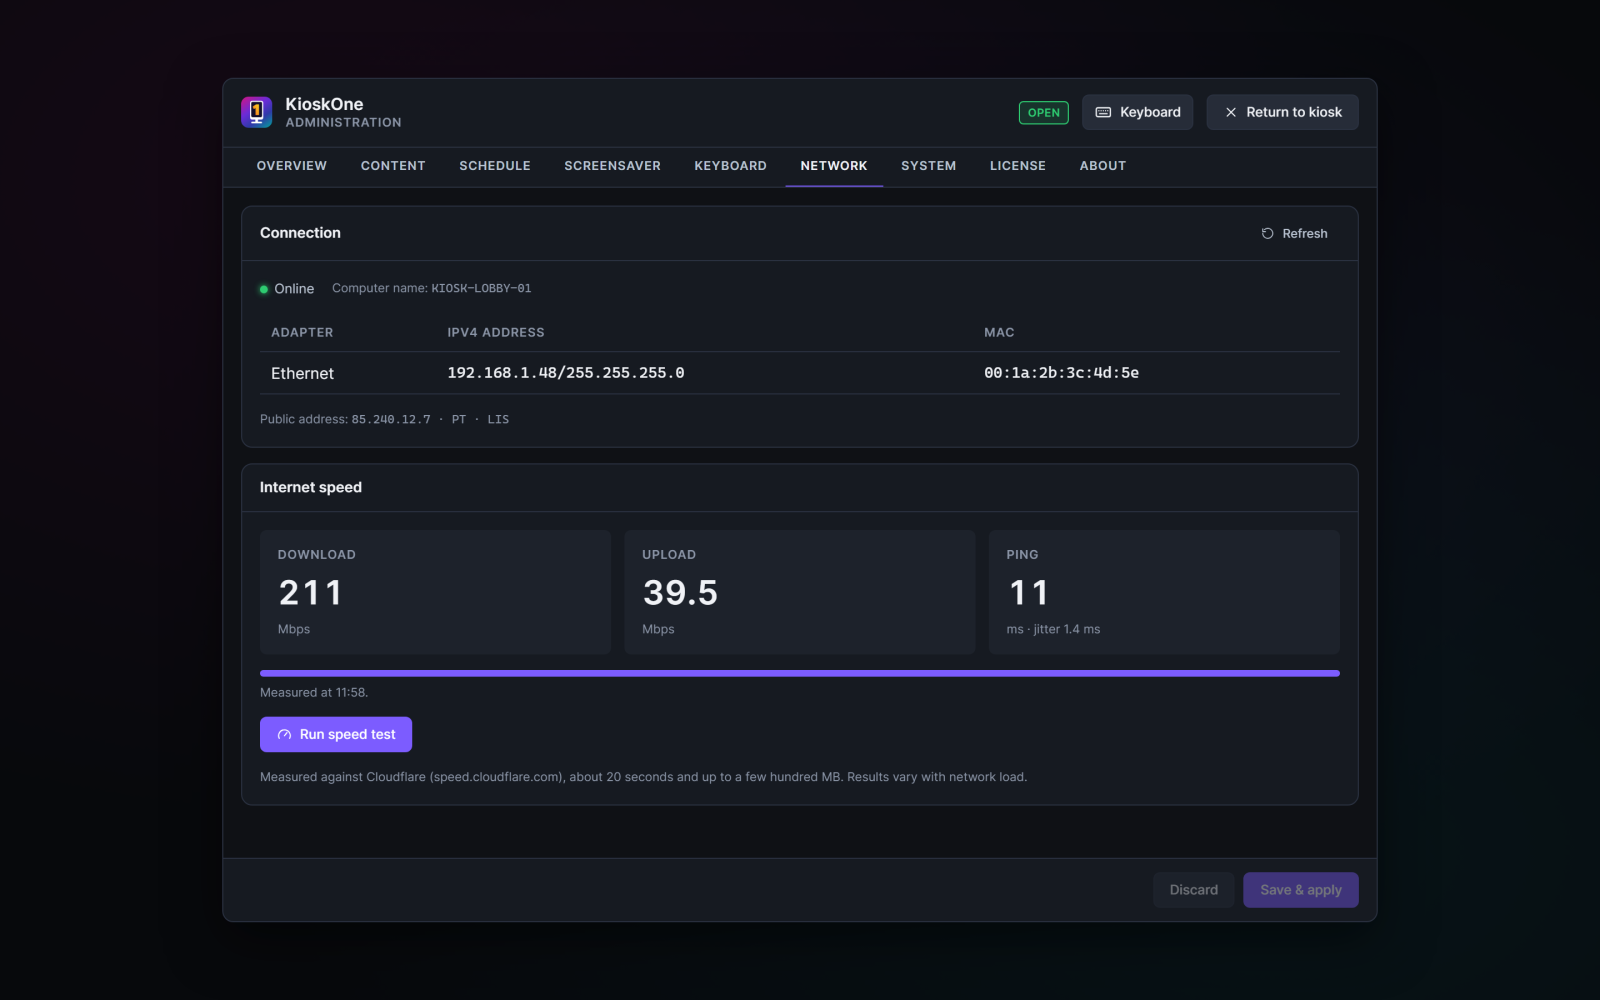Screen dimensions: 1600x1000
Task: Select the Network tab
Action: 834,166
